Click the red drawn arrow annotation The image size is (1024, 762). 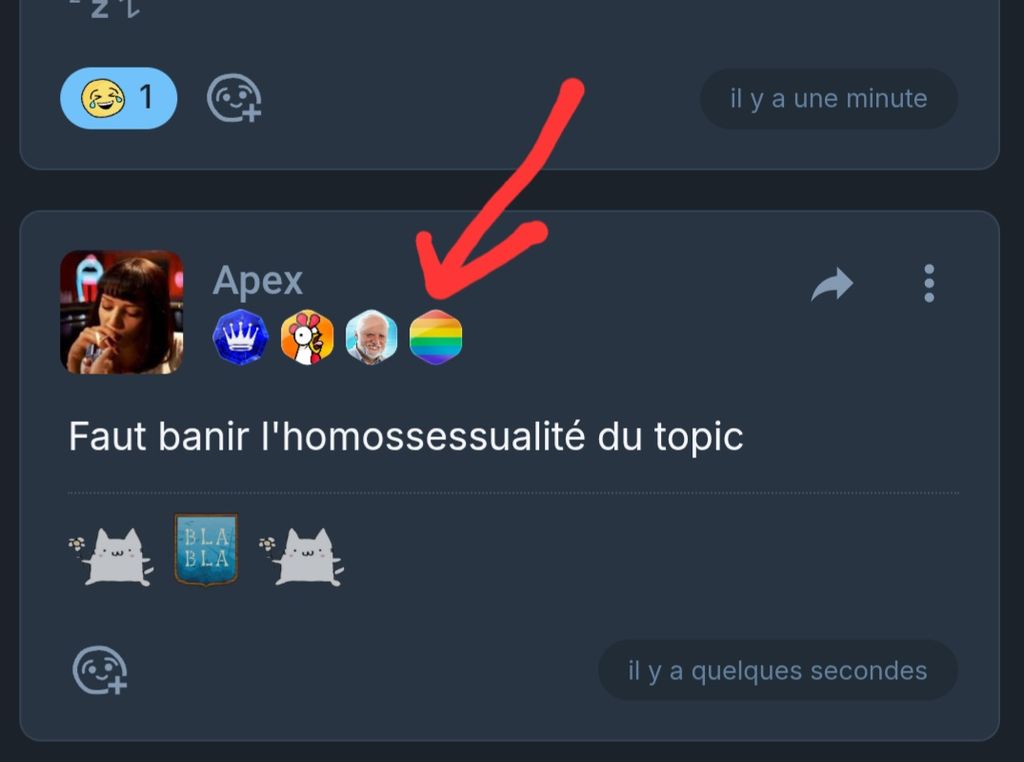(x=500, y=189)
